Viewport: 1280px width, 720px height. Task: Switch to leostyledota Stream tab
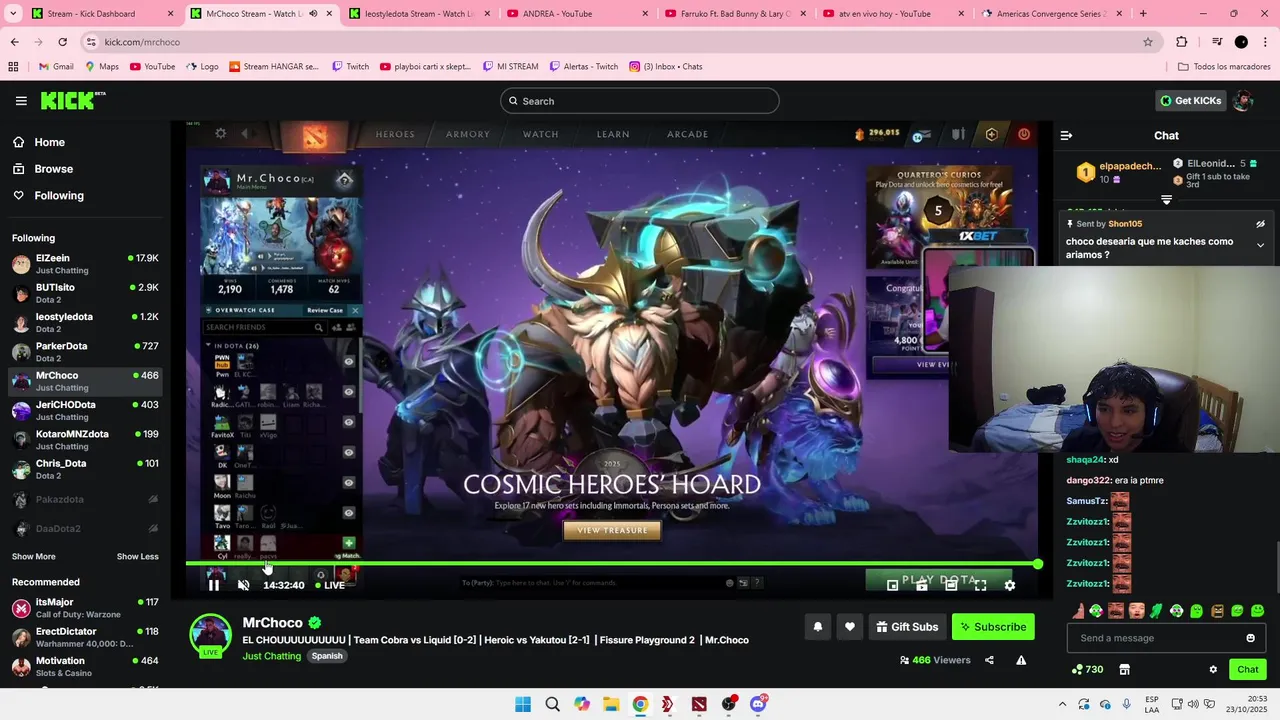[418, 14]
